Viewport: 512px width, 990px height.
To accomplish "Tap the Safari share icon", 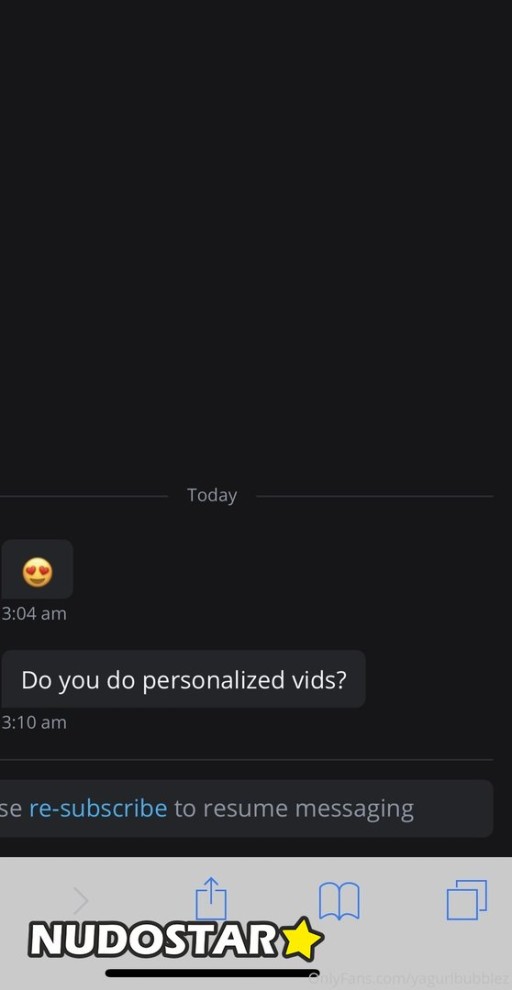I will click(x=211, y=898).
